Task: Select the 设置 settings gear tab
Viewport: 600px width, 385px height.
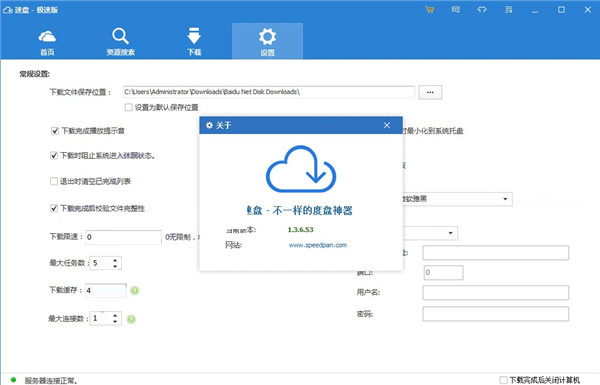Action: pos(267,41)
